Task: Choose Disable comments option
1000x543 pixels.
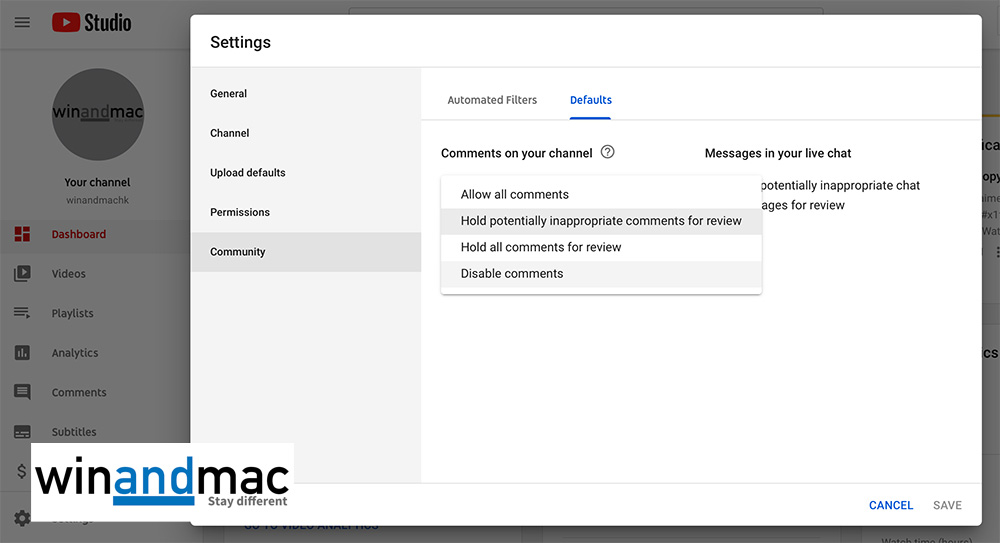Action: (512, 273)
